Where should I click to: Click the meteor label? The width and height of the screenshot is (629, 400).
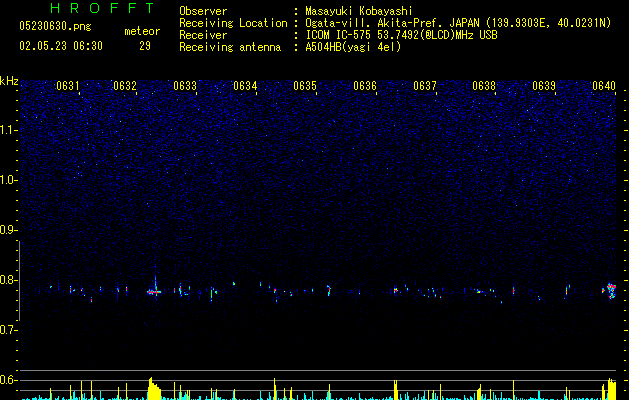(142, 31)
